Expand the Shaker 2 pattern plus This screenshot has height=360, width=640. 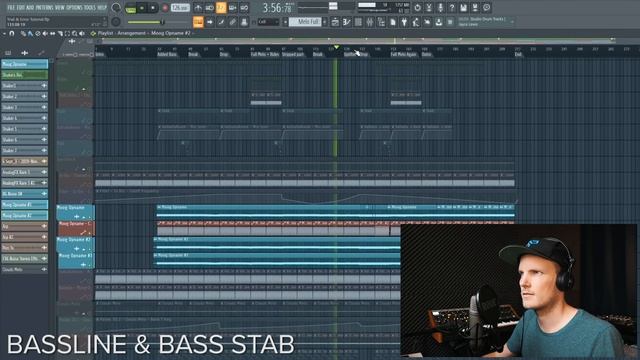pyautogui.click(x=44, y=96)
